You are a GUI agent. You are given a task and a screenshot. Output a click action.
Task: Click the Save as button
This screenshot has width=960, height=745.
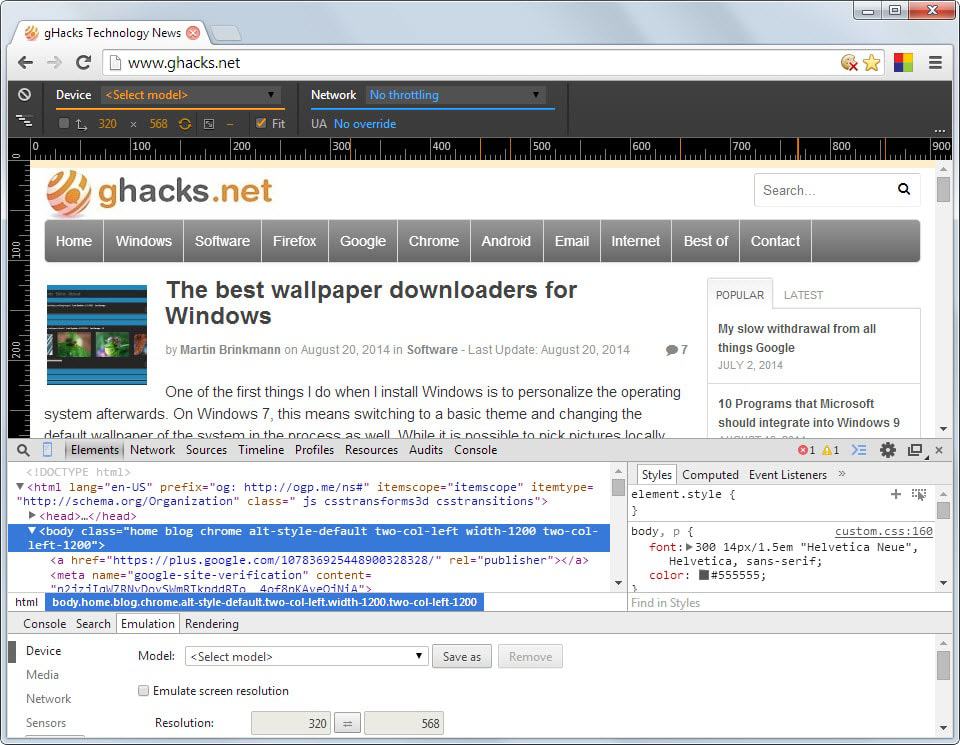tap(462, 657)
